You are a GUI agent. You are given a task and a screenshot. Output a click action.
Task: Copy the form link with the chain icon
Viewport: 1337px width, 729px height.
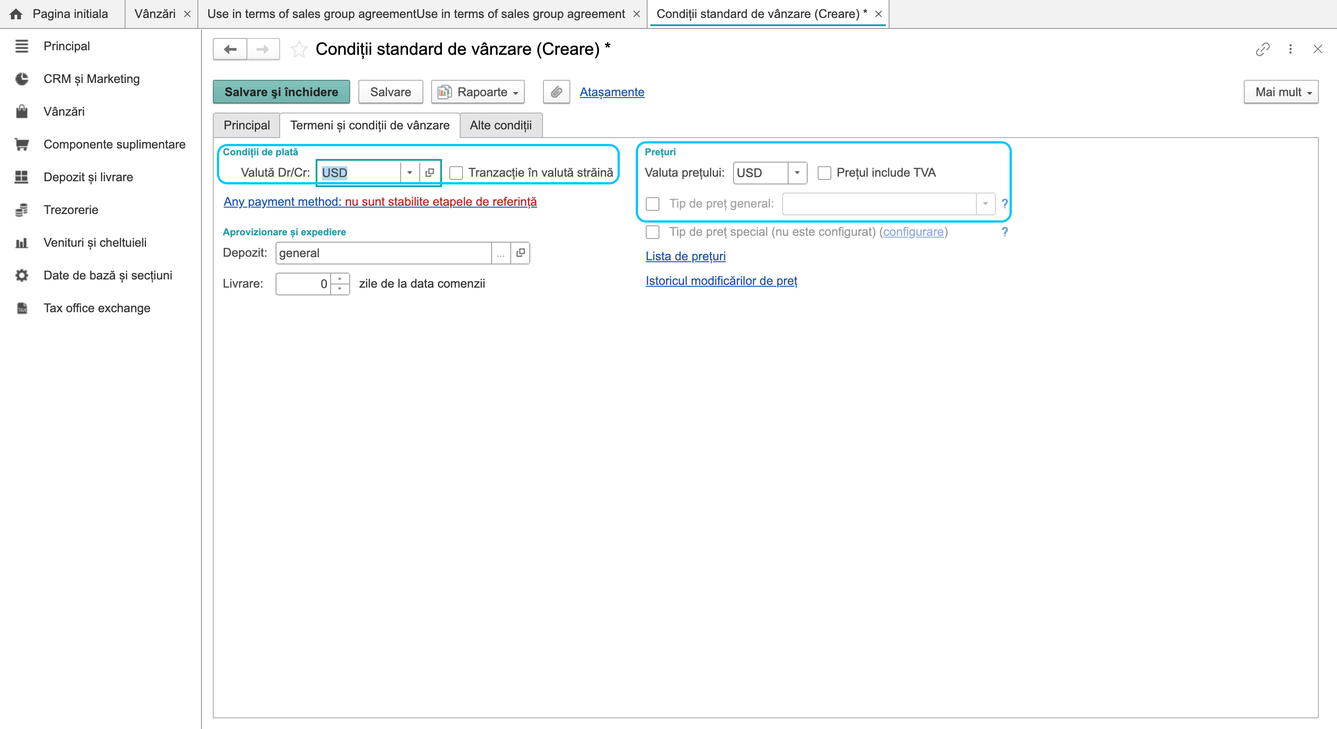click(1263, 49)
